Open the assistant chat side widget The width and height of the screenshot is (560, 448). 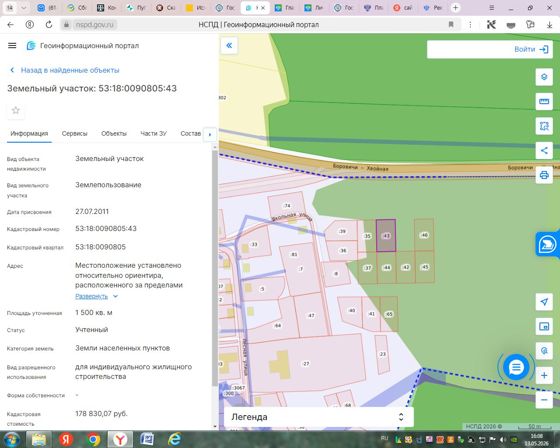(548, 244)
